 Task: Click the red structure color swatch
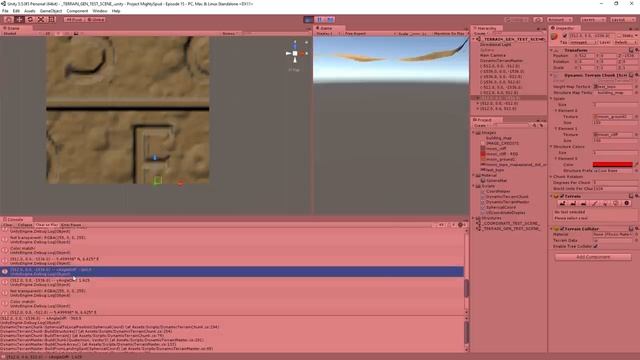(x=612, y=164)
